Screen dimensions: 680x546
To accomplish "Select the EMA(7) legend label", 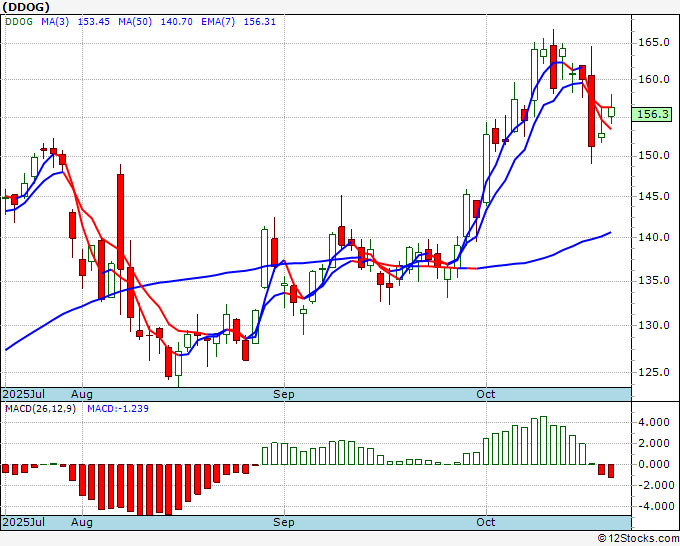I will pos(218,22).
